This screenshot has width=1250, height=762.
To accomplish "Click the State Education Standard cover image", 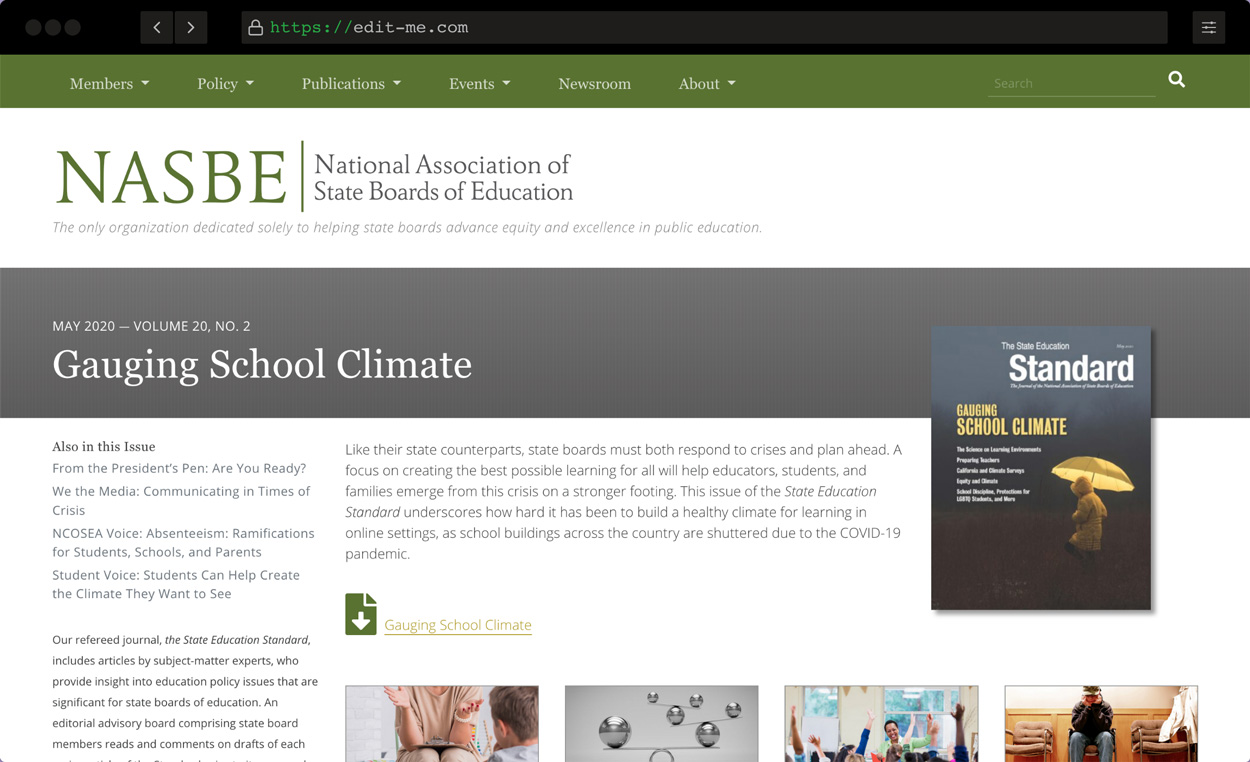I will (x=1040, y=467).
